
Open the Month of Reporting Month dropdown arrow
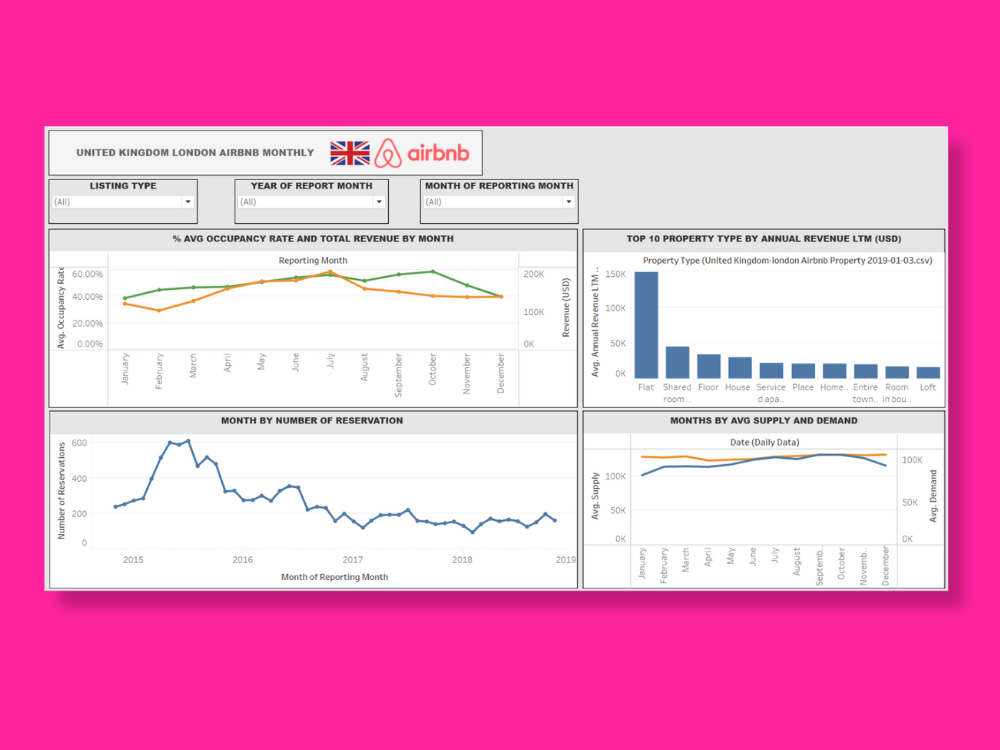[568, 202]
